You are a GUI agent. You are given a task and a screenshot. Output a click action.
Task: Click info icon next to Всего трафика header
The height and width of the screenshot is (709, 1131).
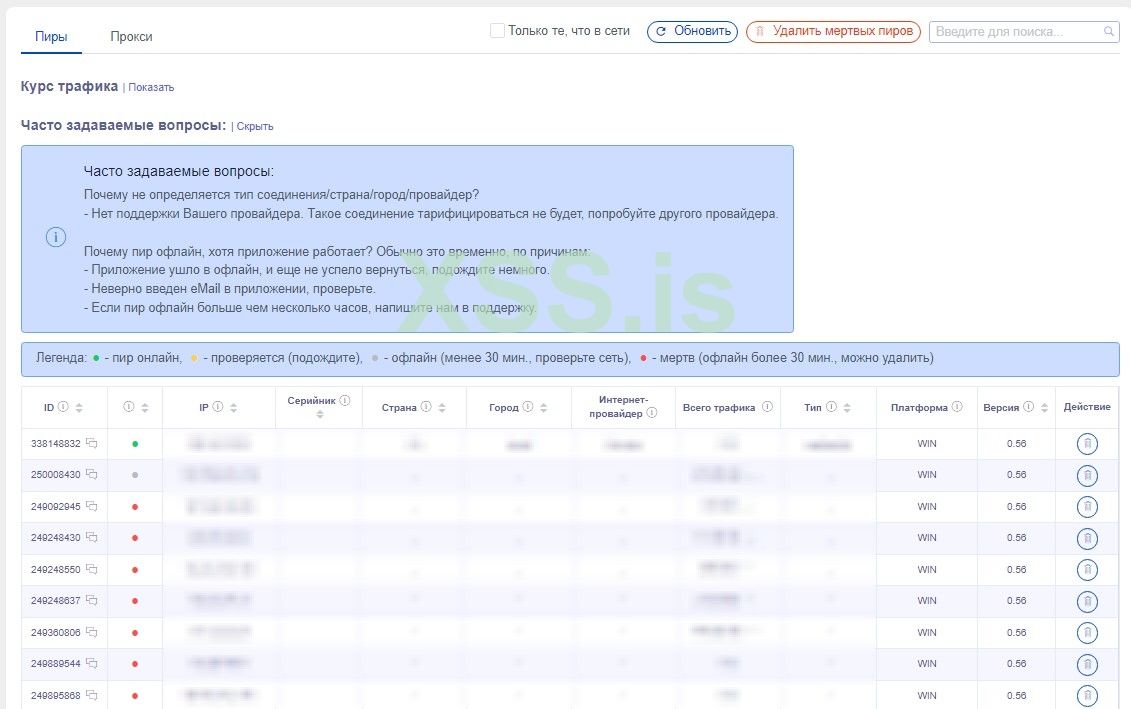coord(767,407)
